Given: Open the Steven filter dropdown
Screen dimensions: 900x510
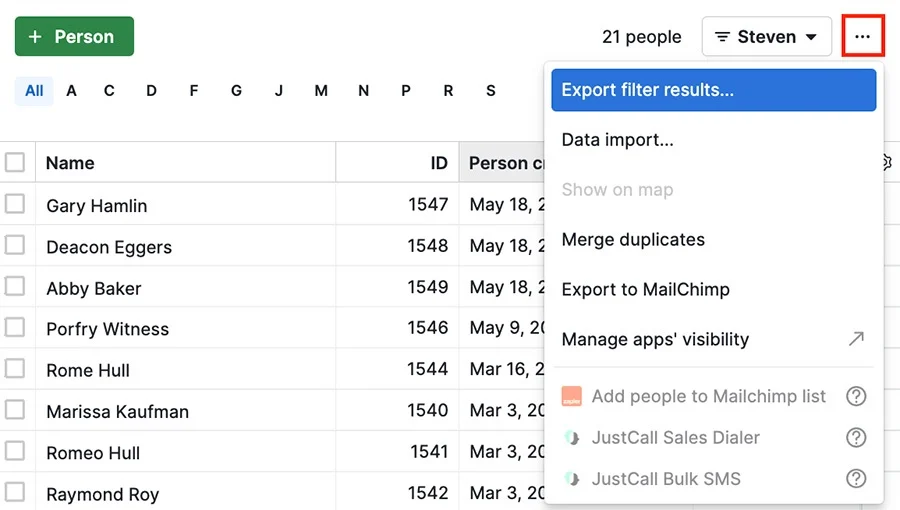Looking at the screenshot, I should [x=766, y=37].
